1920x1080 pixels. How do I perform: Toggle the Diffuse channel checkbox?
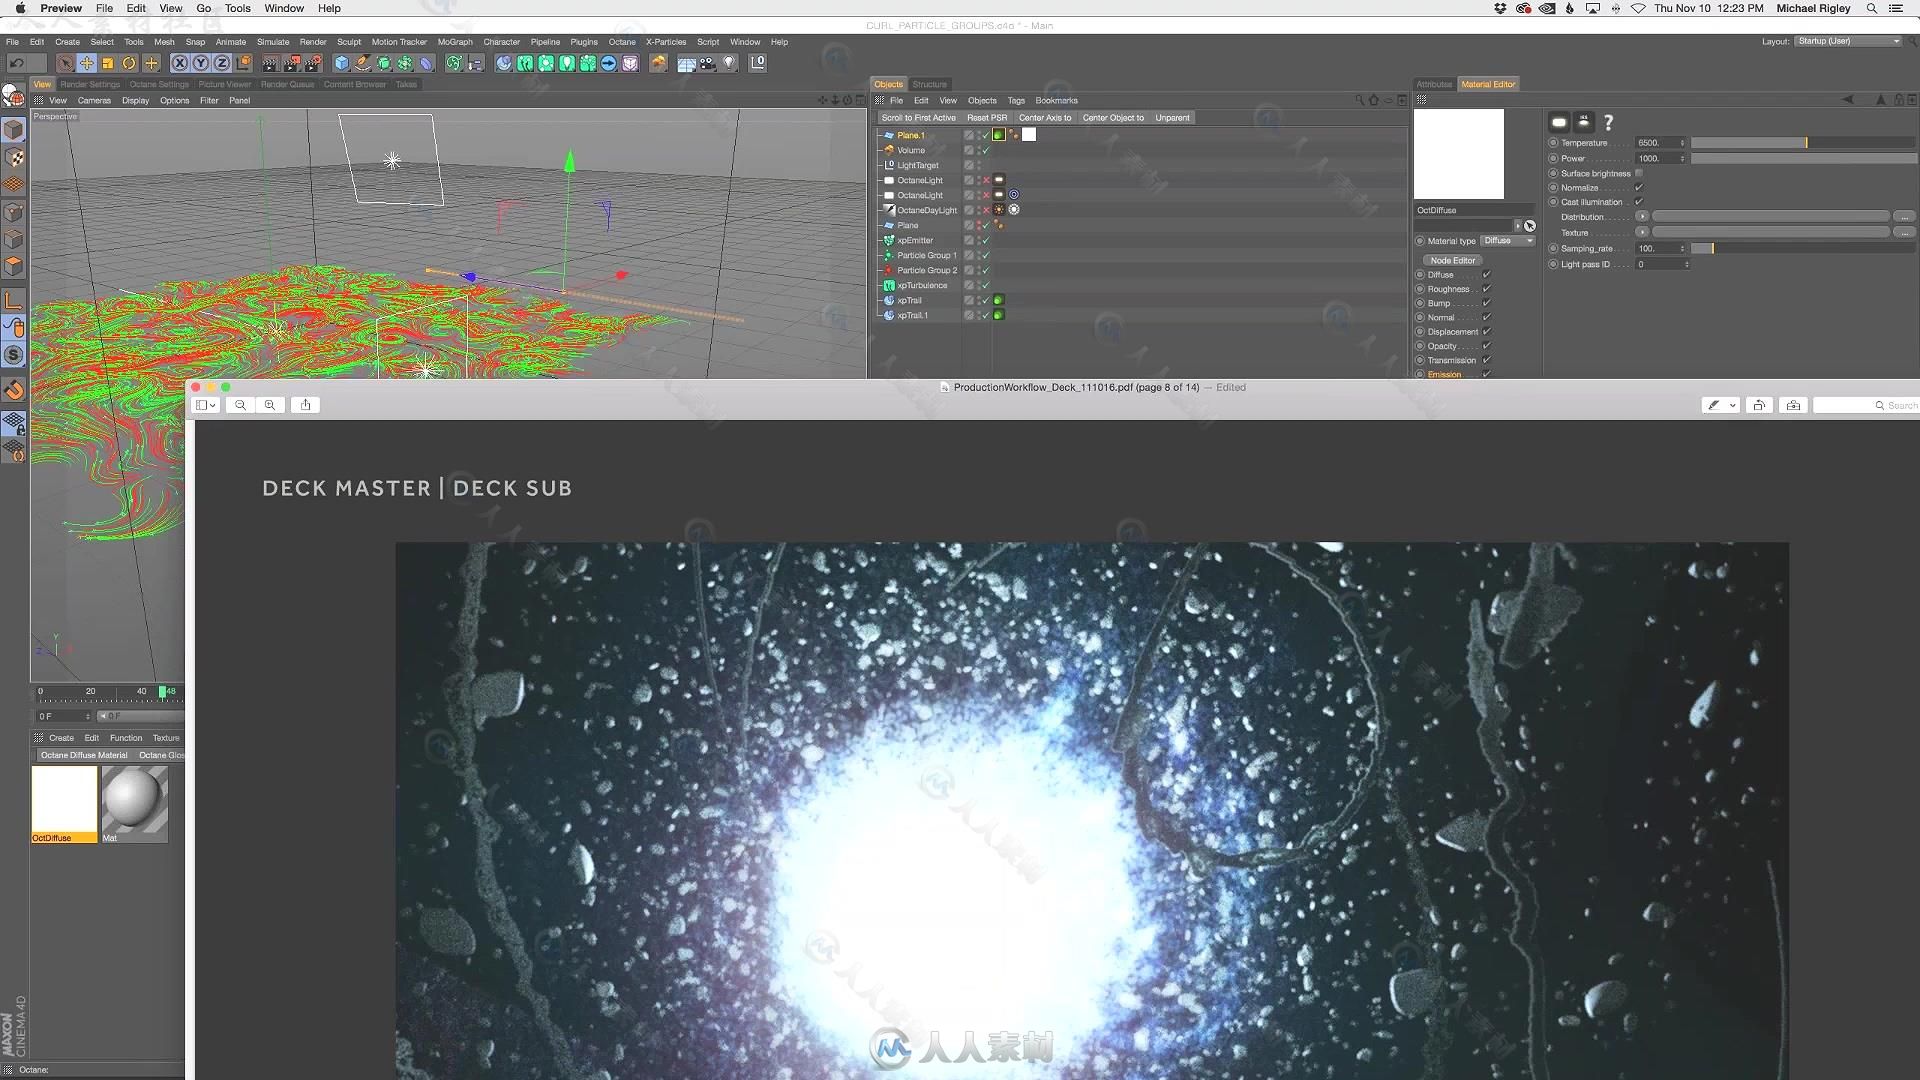tap(1486, 274)
